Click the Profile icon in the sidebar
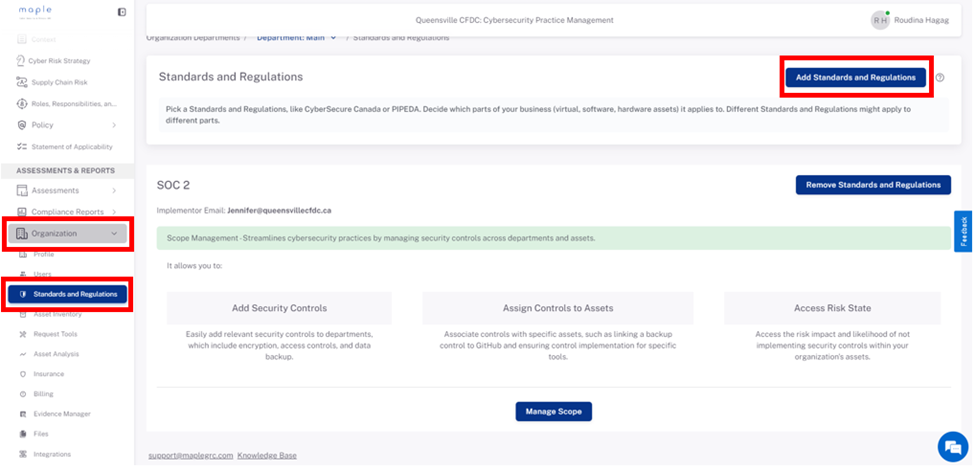The height and width of the screenshot is (470, 975). click(x=23, y=254)
